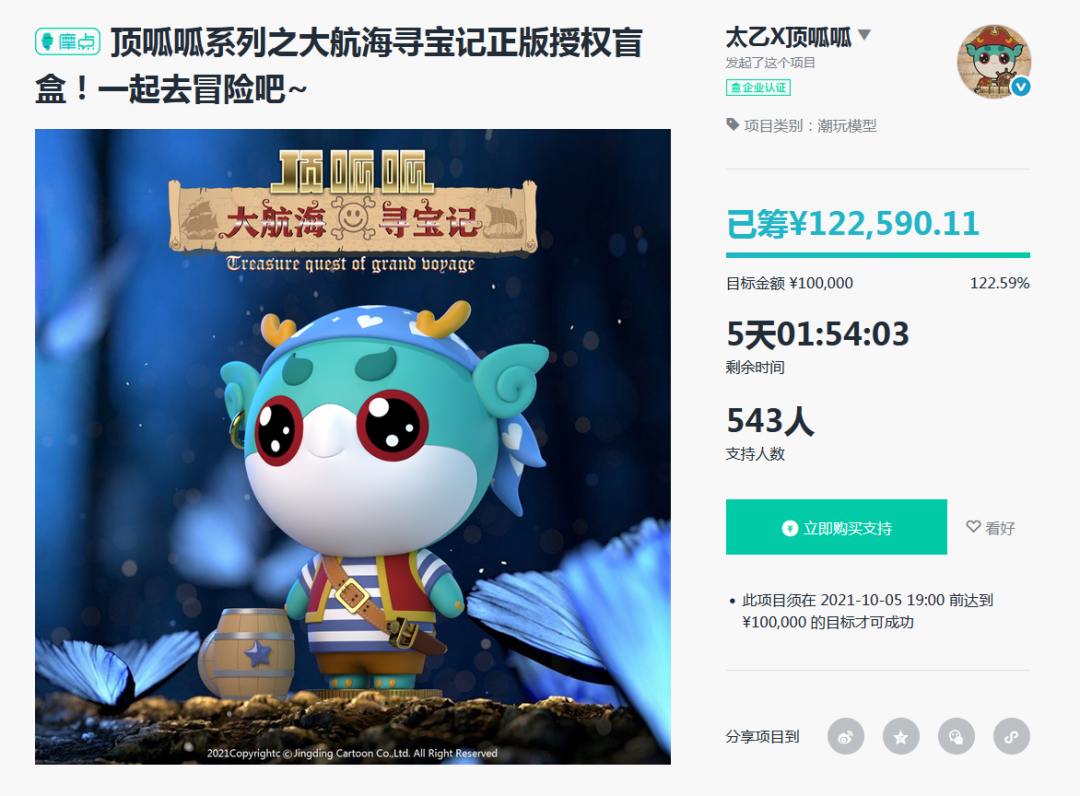Share project via WeChat icon
Viewport: 1080px width, 796px height.
(956, 736)
